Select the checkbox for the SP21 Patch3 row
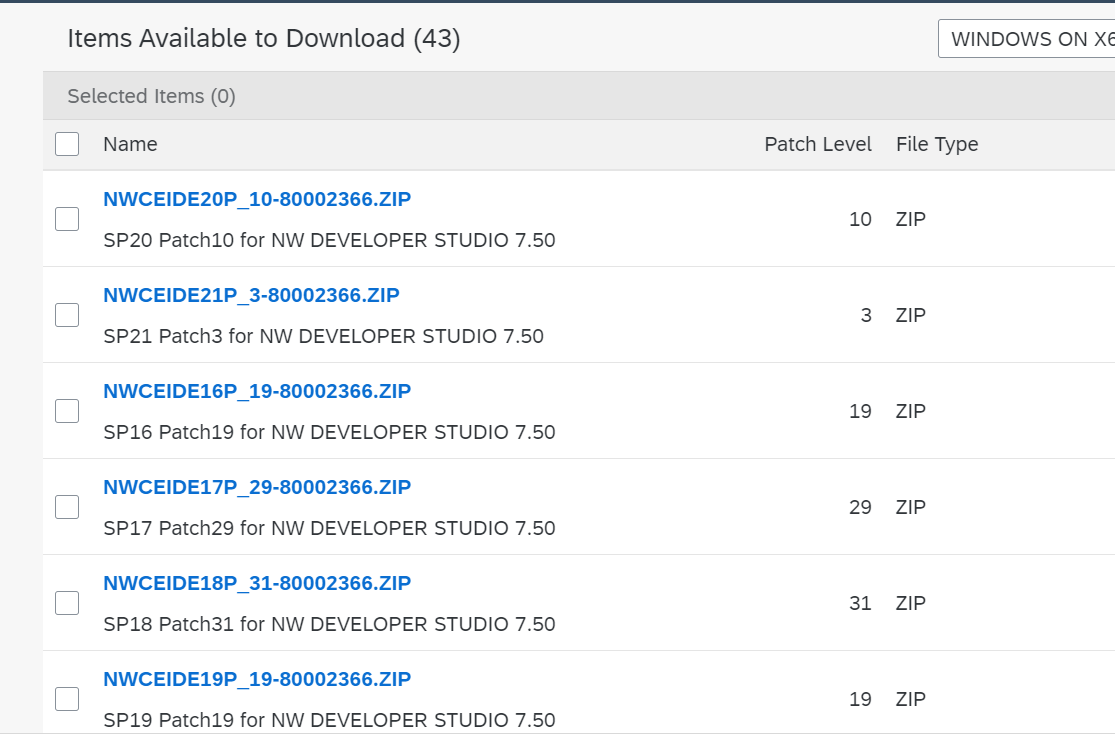This screenshot has width=1115, height=754. [x=67, y=315]
